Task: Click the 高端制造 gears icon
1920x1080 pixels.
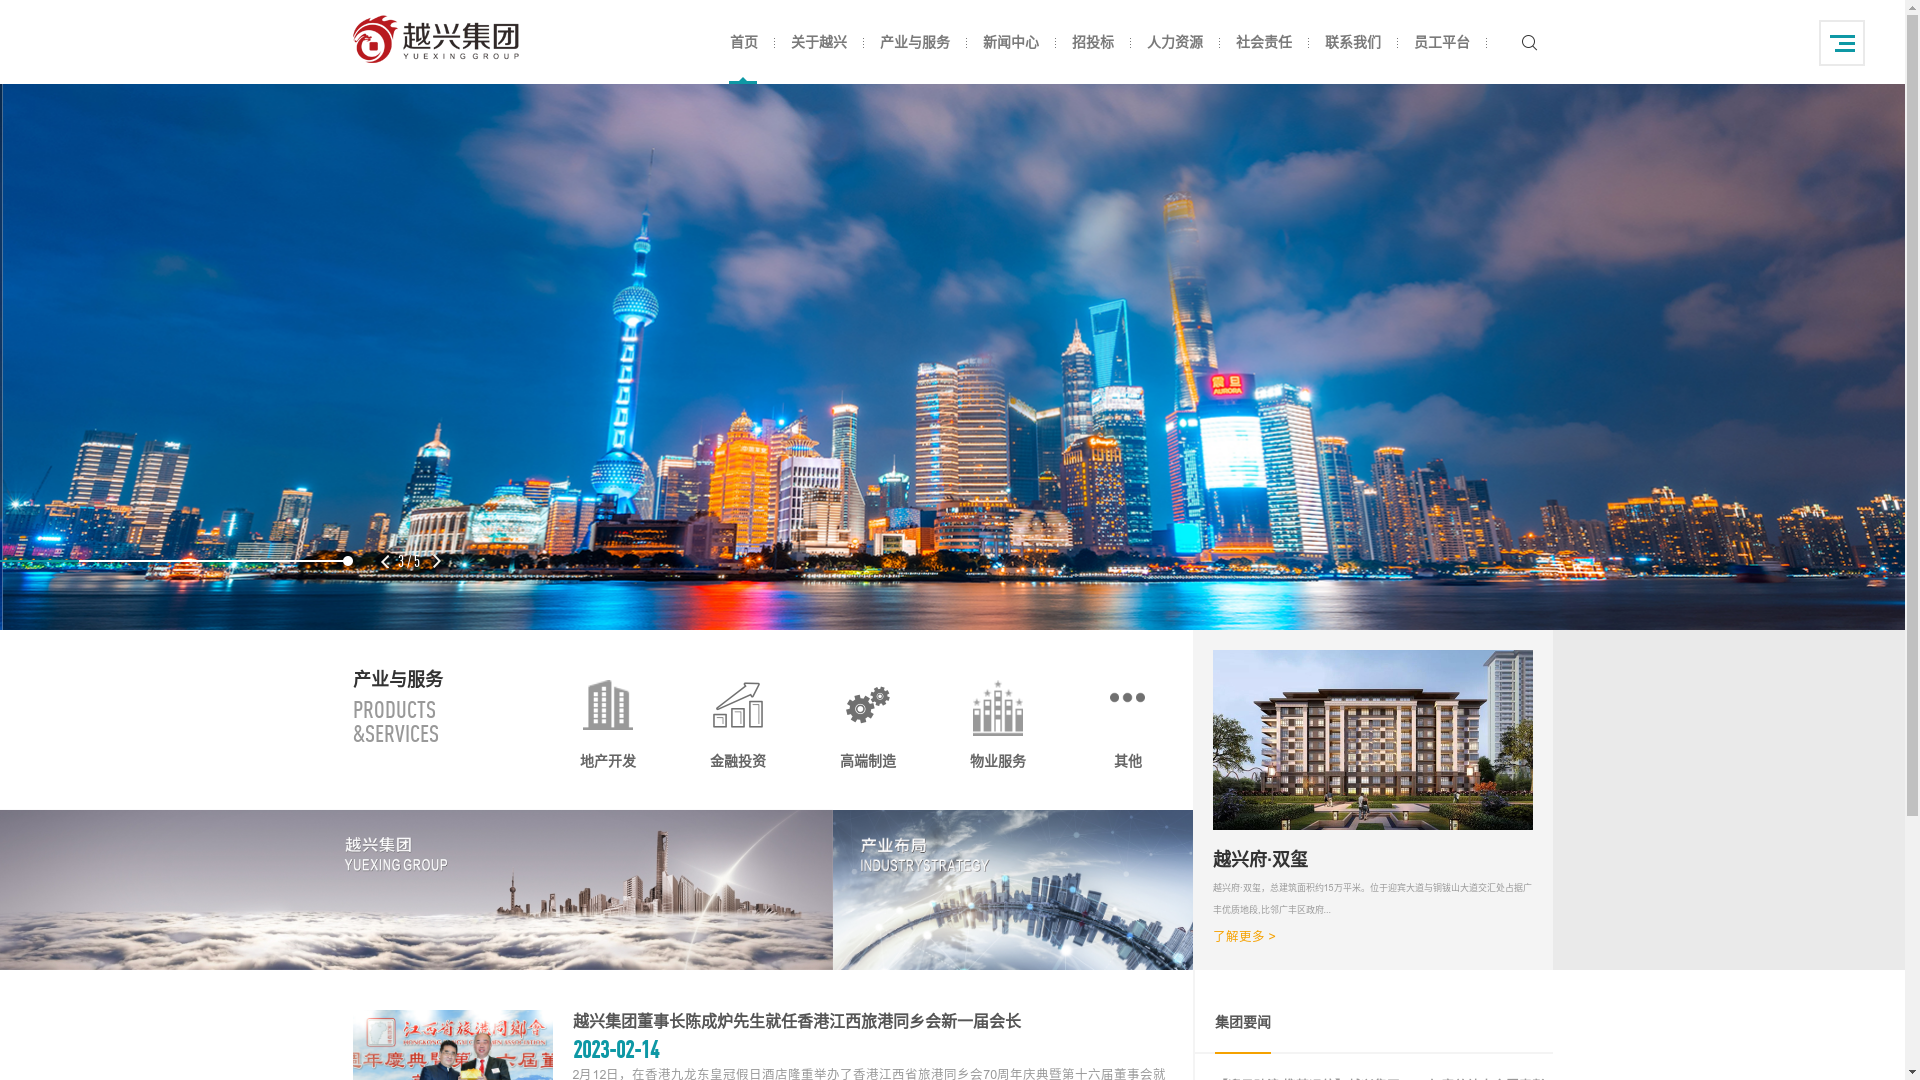Action: (x=868, y=705)
